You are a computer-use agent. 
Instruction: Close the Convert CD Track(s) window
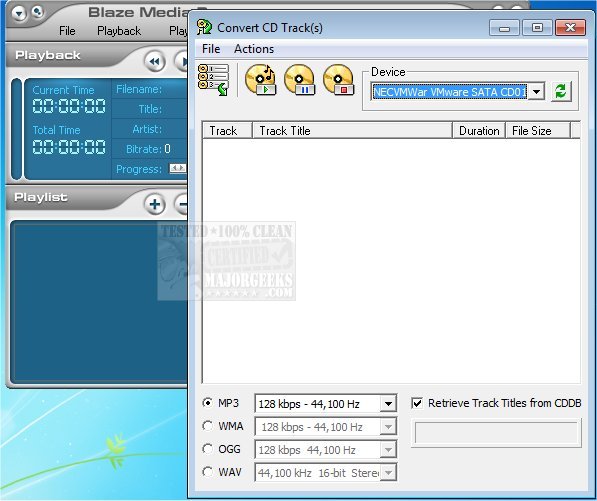[x=570, y=28]
